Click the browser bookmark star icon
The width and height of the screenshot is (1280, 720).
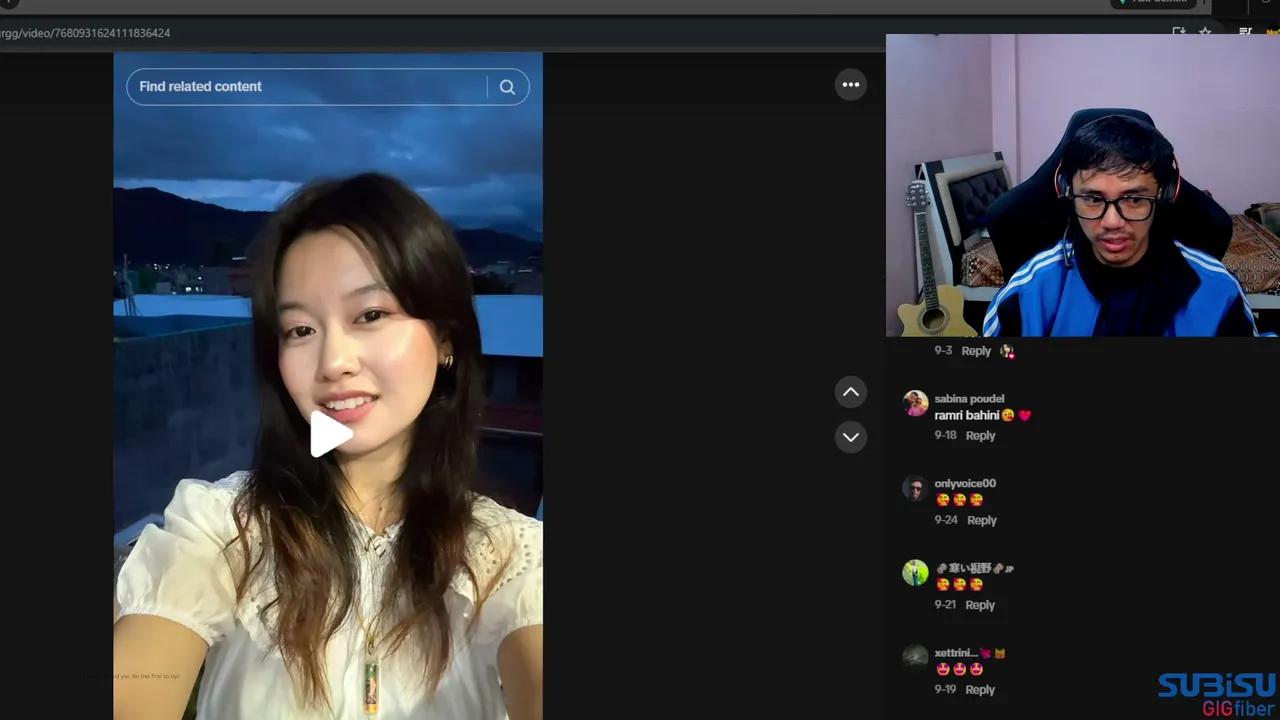[x=1205, y=33]
